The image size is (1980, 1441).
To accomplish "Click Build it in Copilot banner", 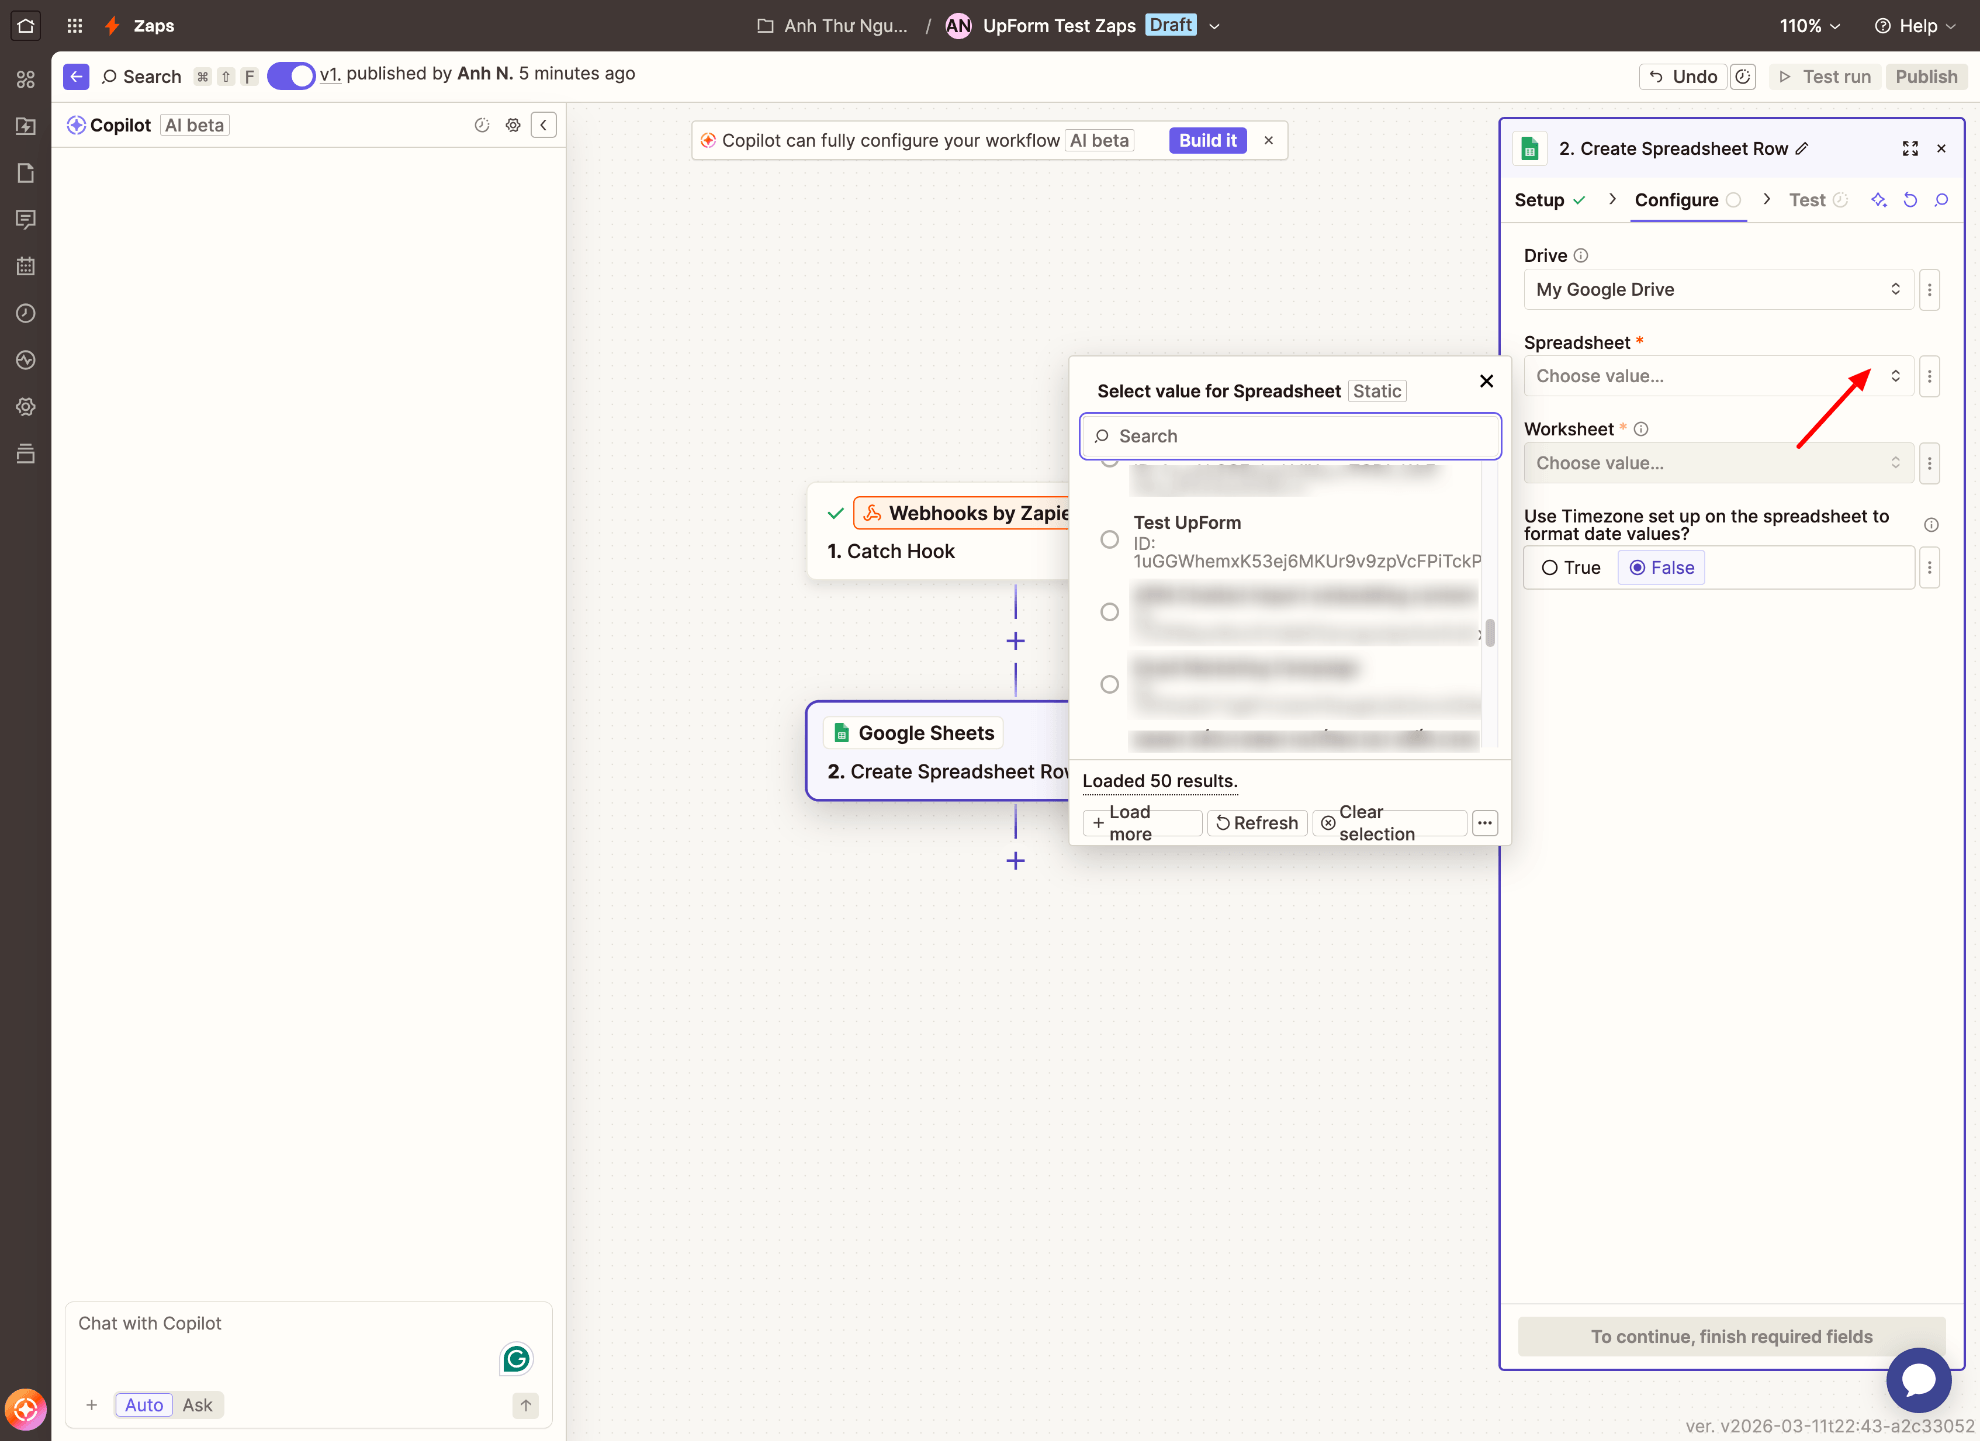I will click(x=1208, y=141).
